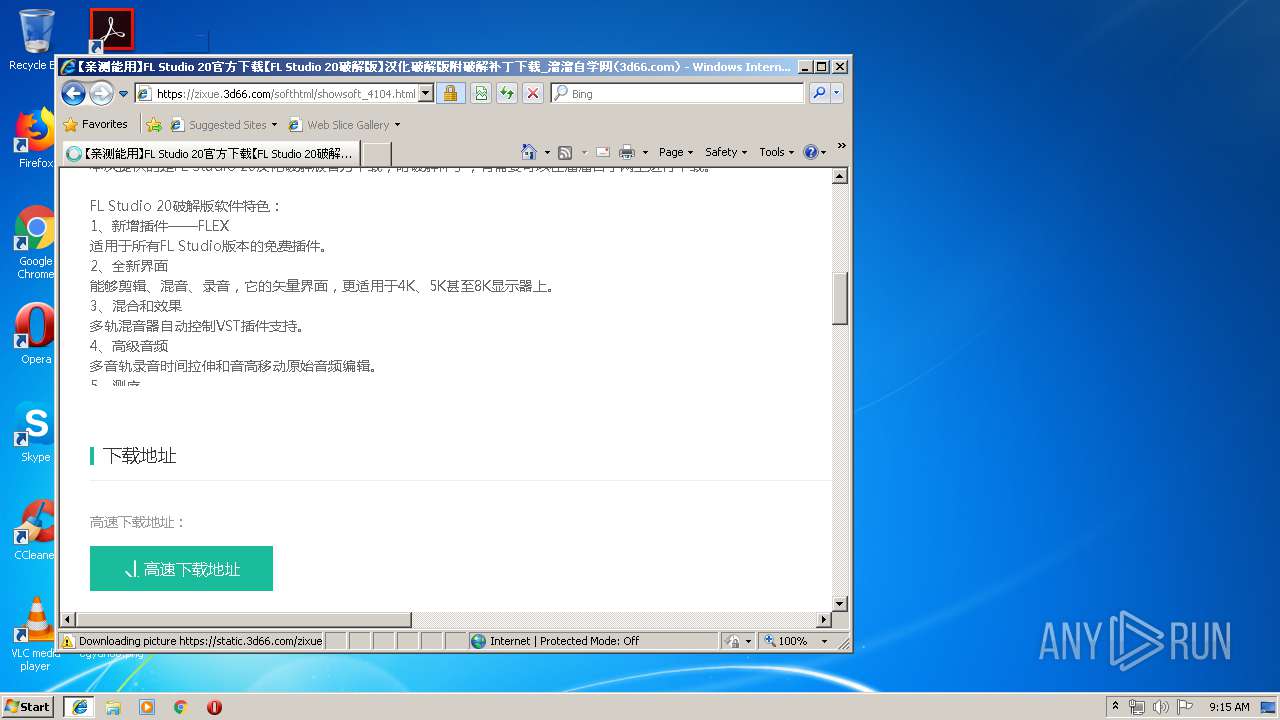This screenshot has height=720, width=1280.
Task: Click the red Stop loading icon
Action: click(x=533, y=94)
